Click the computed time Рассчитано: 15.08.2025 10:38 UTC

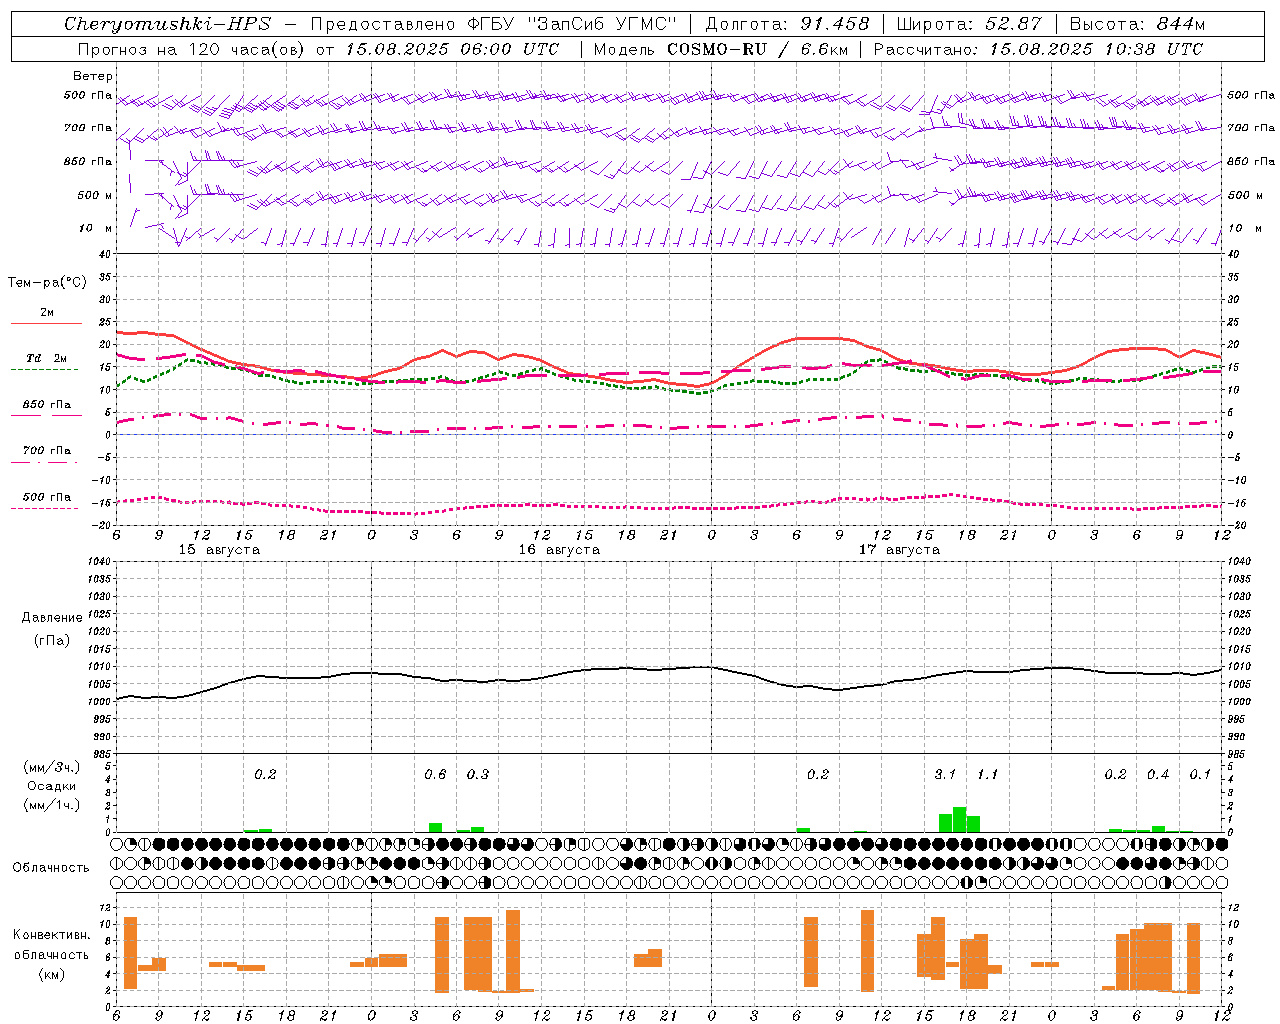tap(1038, 49)
